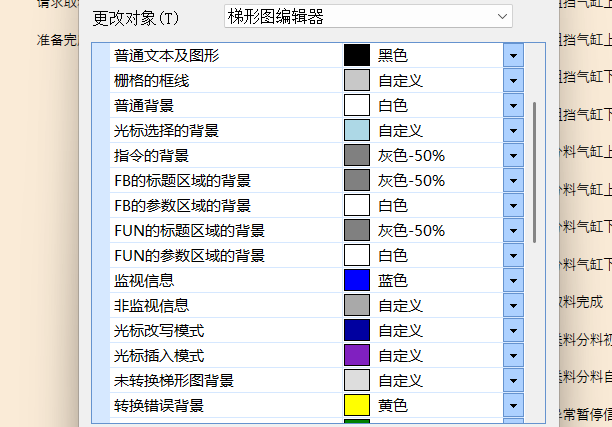Click the light blue swatch for 光标选择的背景
Viewport: 612px width, 427px height.
point(357,131)
